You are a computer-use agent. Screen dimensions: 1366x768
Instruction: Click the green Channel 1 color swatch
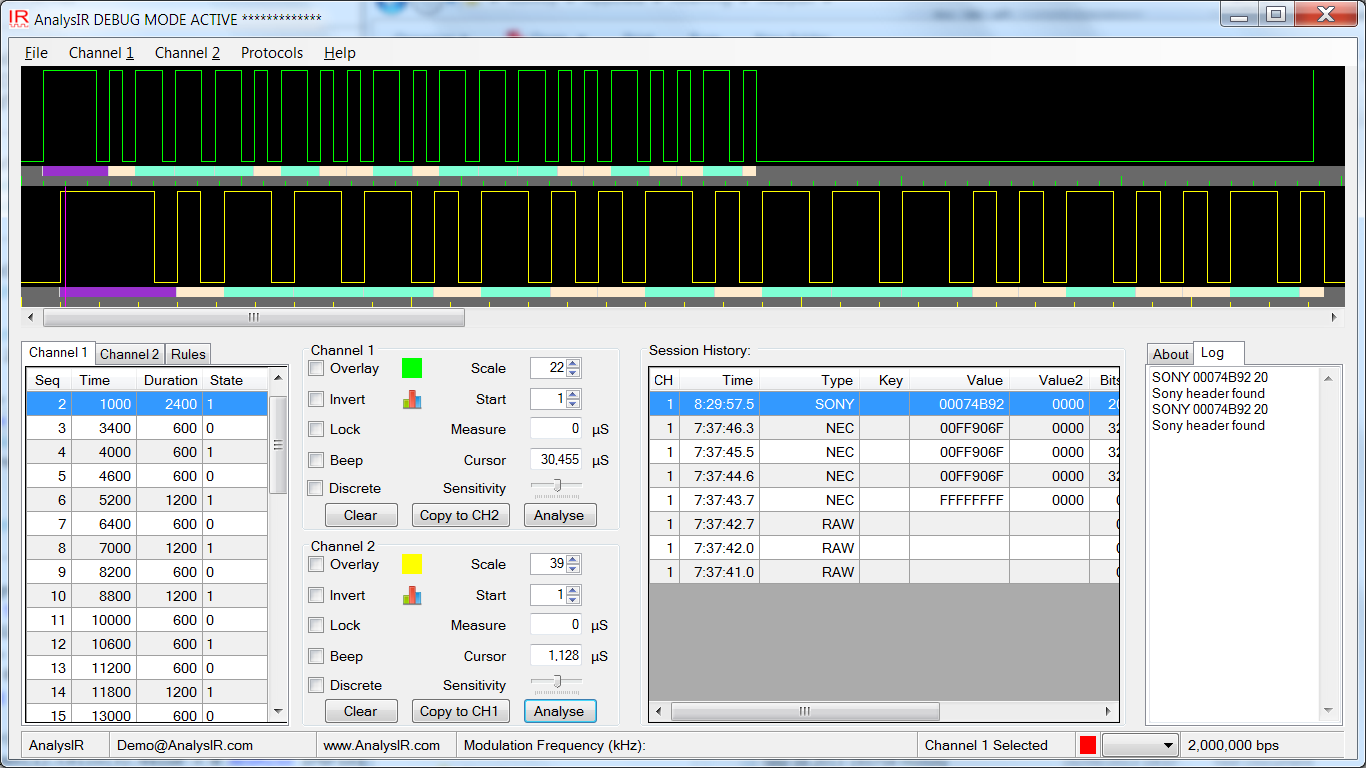click(x=412, y=368)
